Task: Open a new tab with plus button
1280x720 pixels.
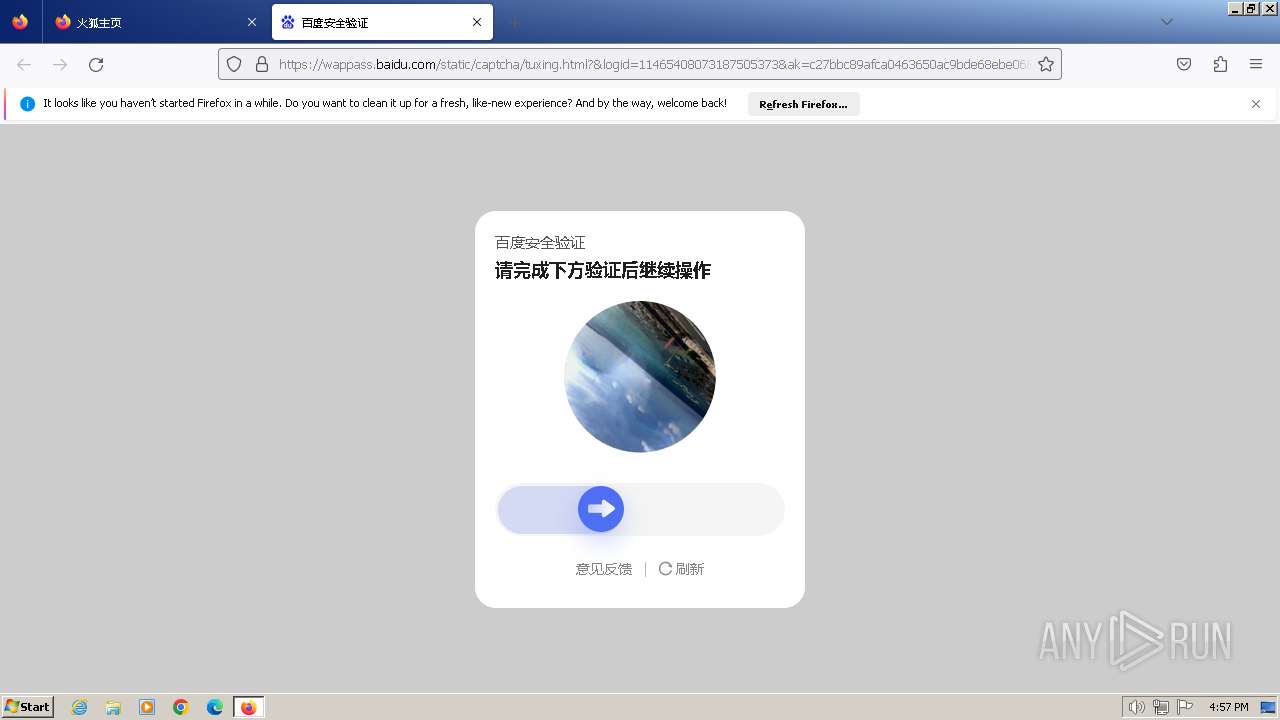Action: coord(514,22)
